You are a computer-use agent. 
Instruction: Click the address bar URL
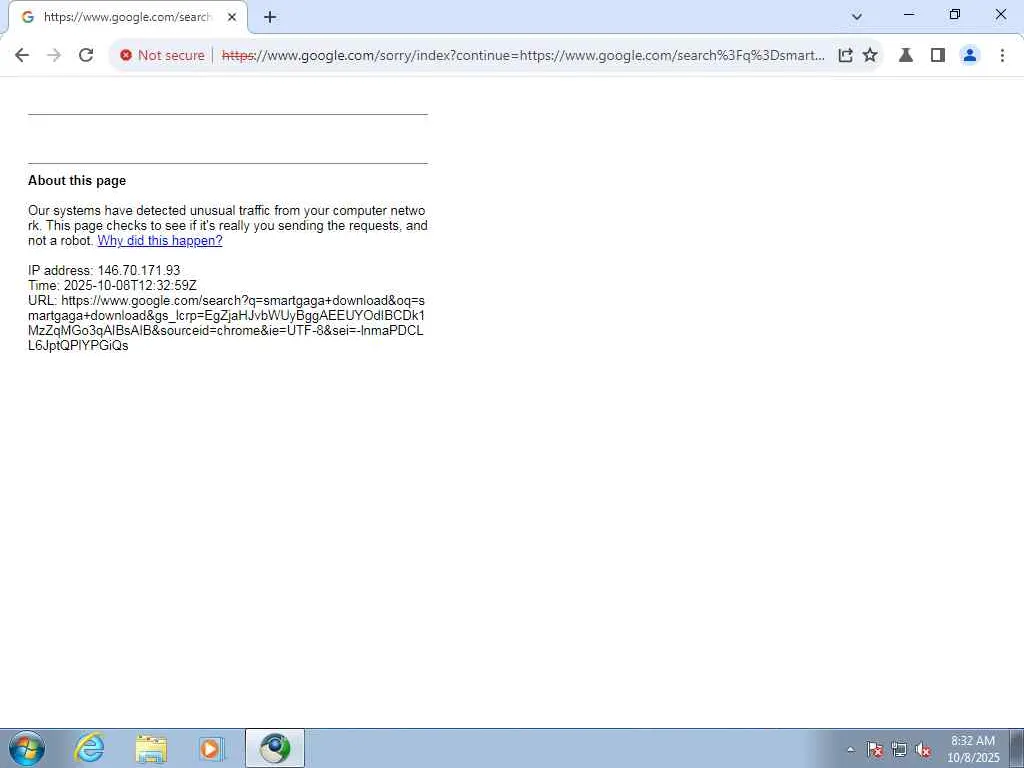tap(522, 56)
